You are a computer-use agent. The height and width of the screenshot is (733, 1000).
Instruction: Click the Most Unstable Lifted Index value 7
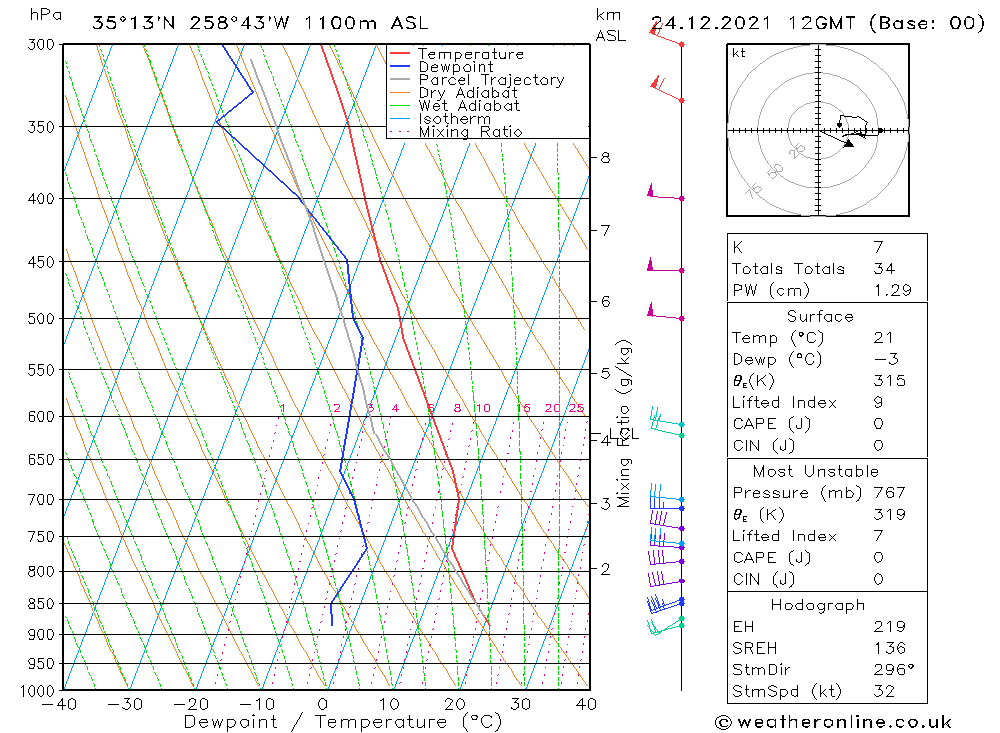click(x=879, y=536)
